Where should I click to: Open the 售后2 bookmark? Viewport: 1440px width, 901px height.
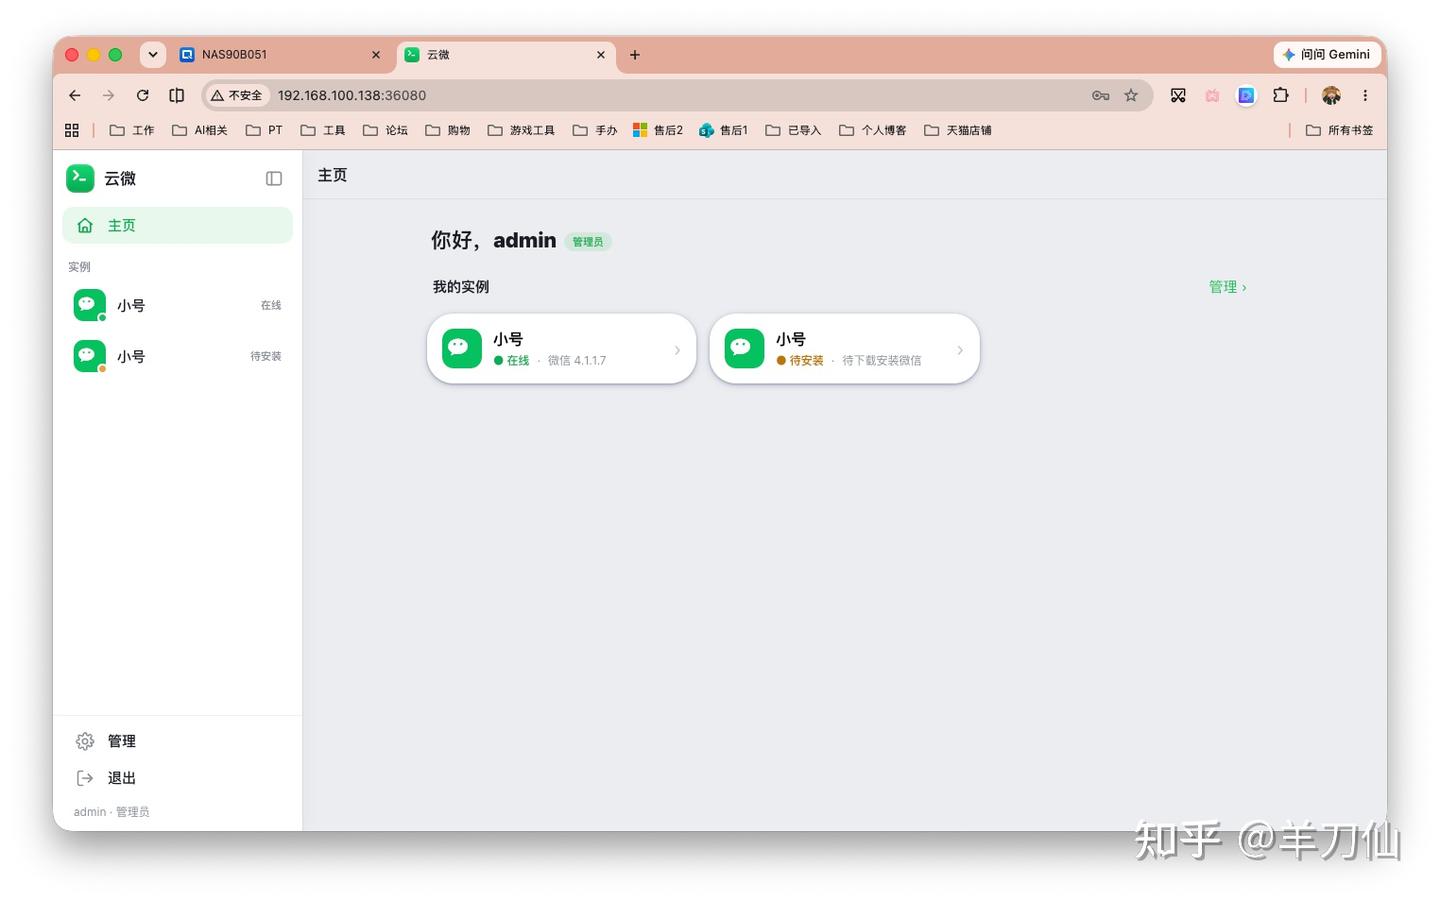(658, 130)
